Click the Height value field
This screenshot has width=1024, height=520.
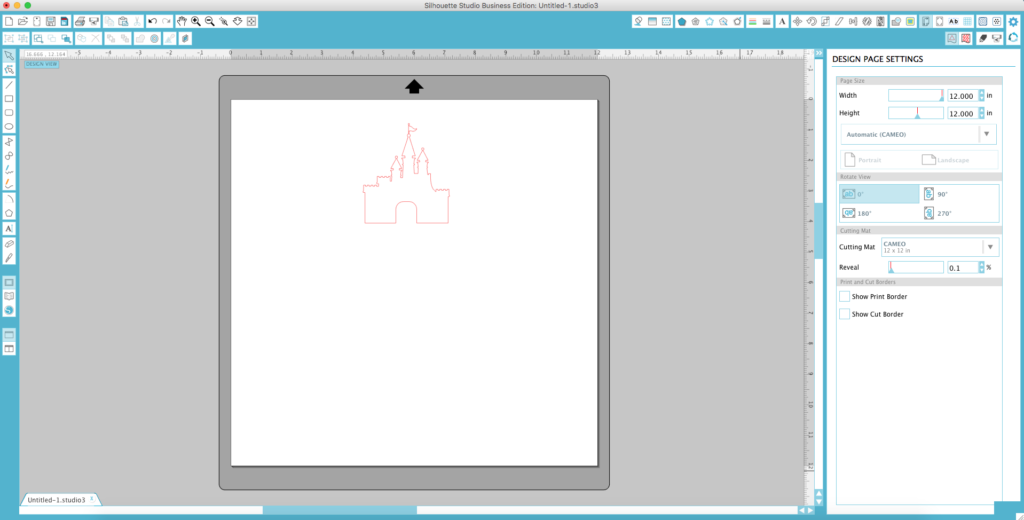[x=963, y=114]
